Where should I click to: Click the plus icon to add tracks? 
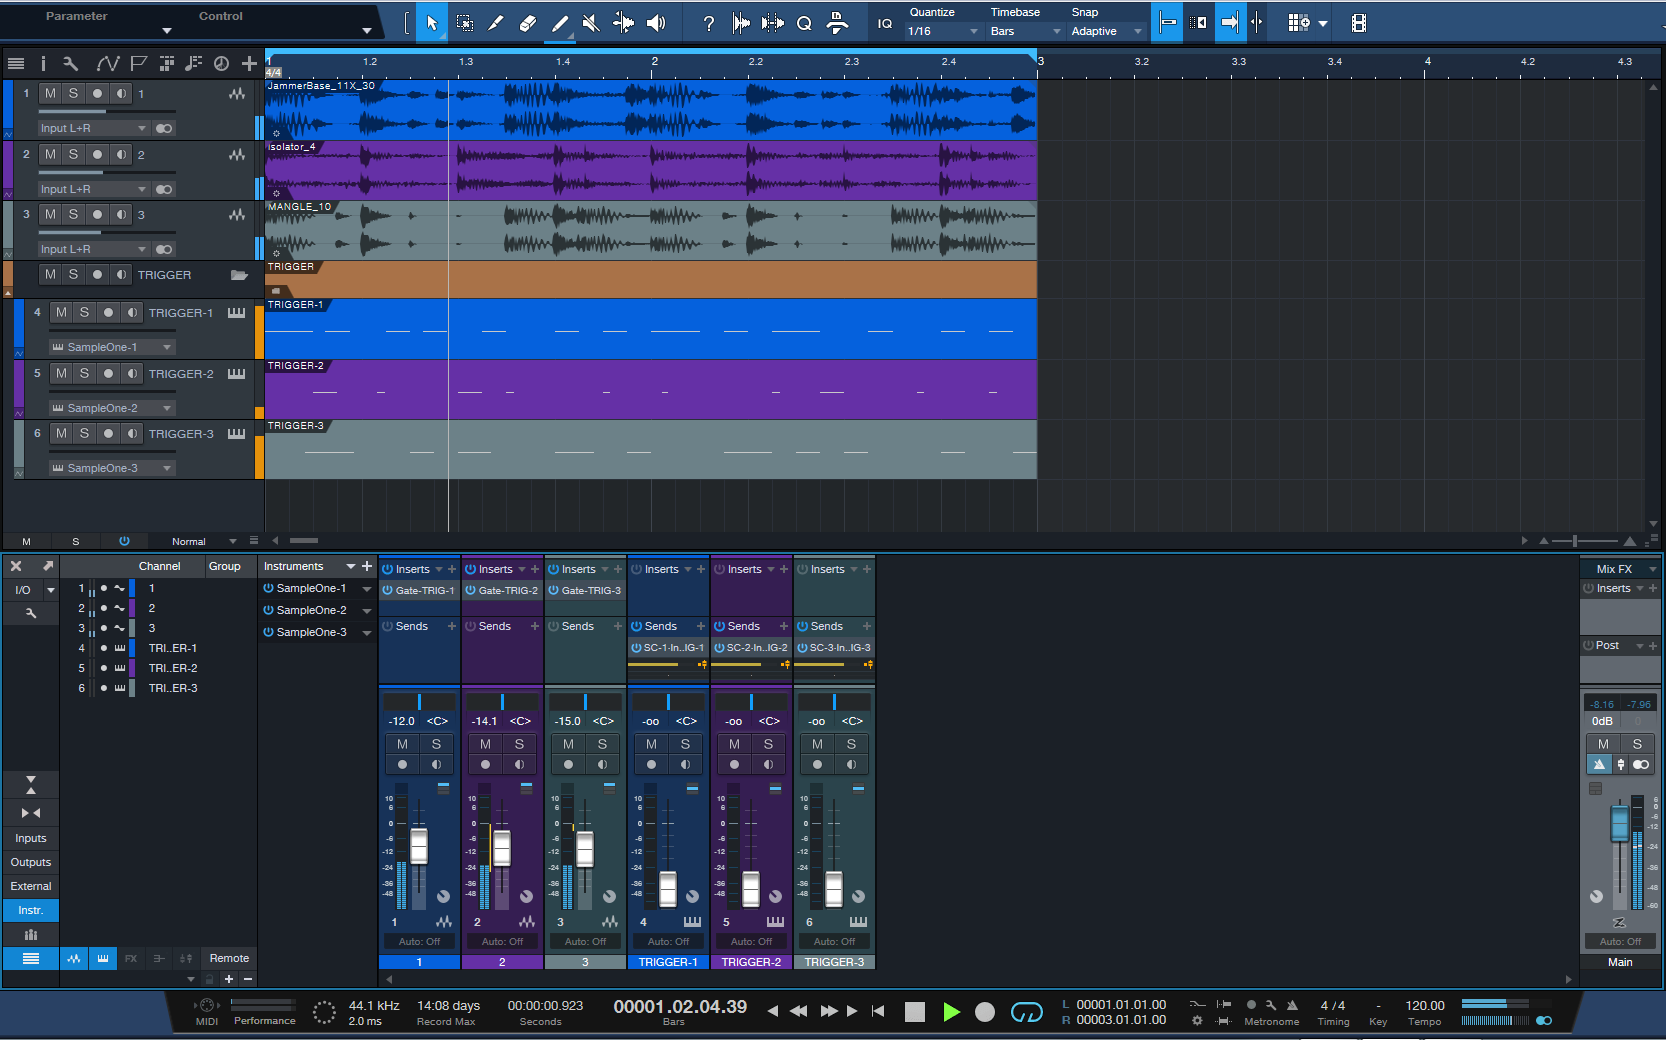tap(249, 63)
